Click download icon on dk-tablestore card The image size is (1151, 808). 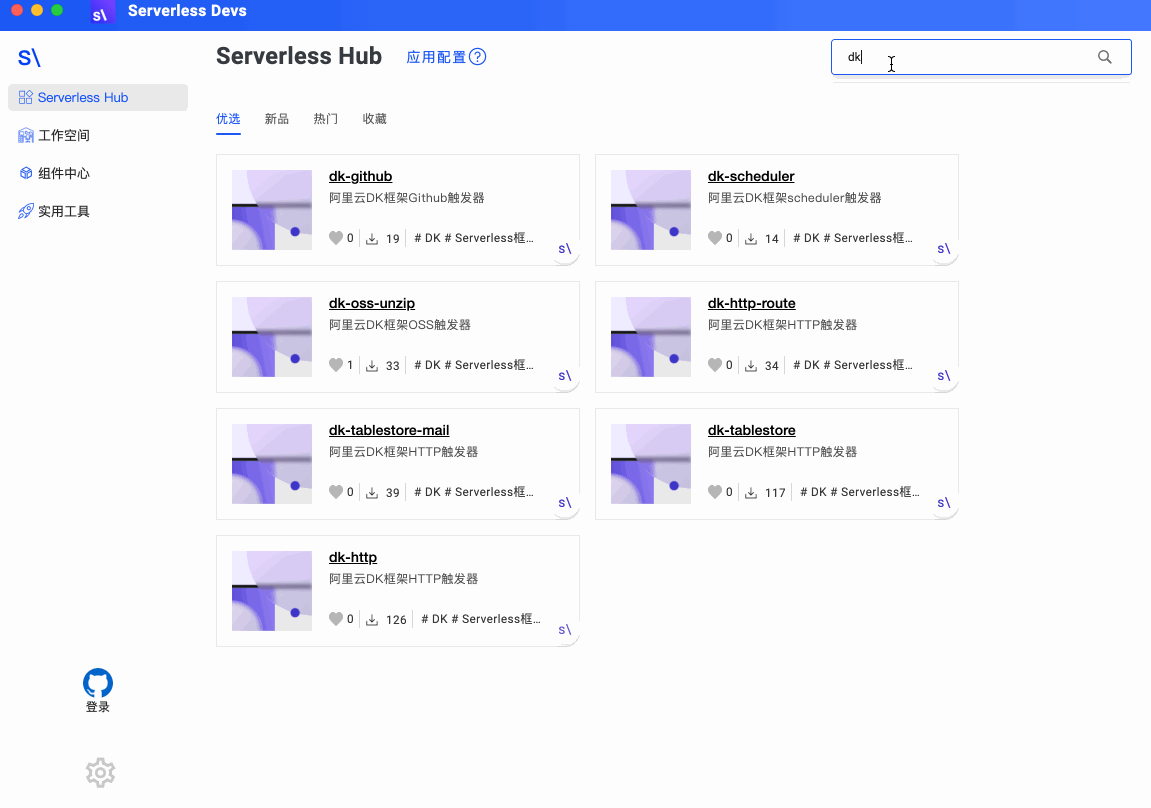pos(751,492)
